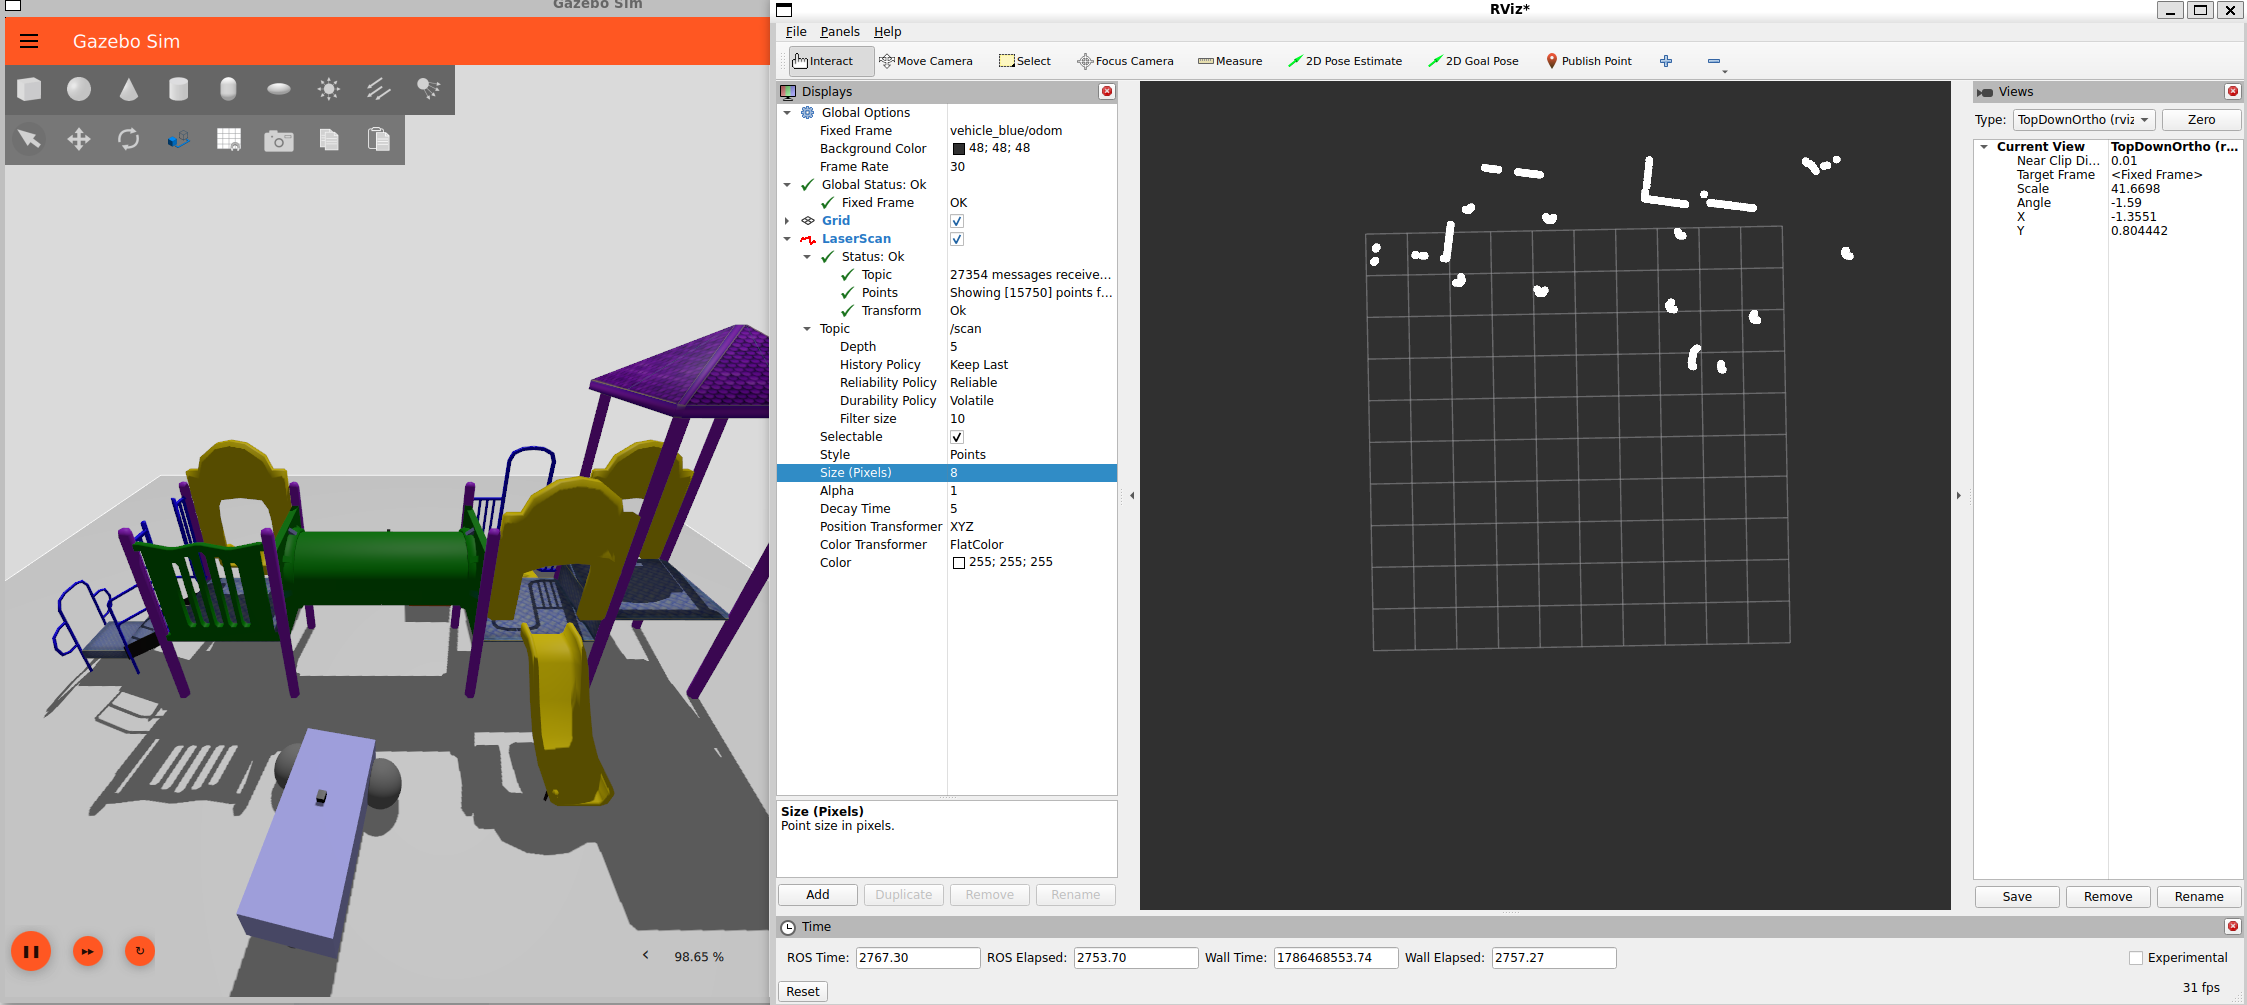Viewport: 2247px width, 1005px height.
Task: Open the RViz File menu
Action: click(x=796, y=31)
